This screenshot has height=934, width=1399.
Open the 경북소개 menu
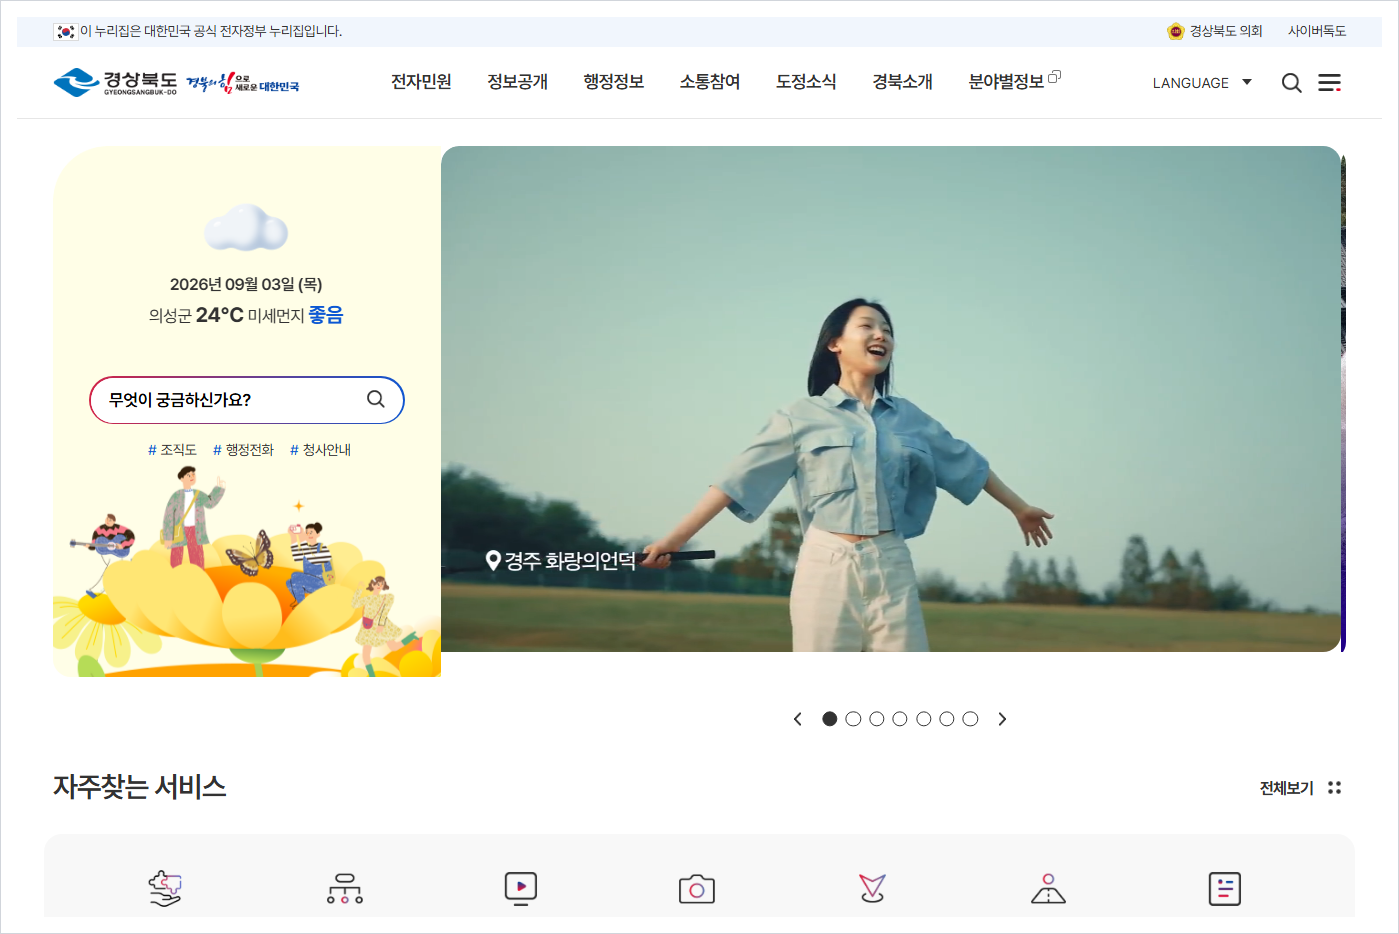tap(902, 82)
